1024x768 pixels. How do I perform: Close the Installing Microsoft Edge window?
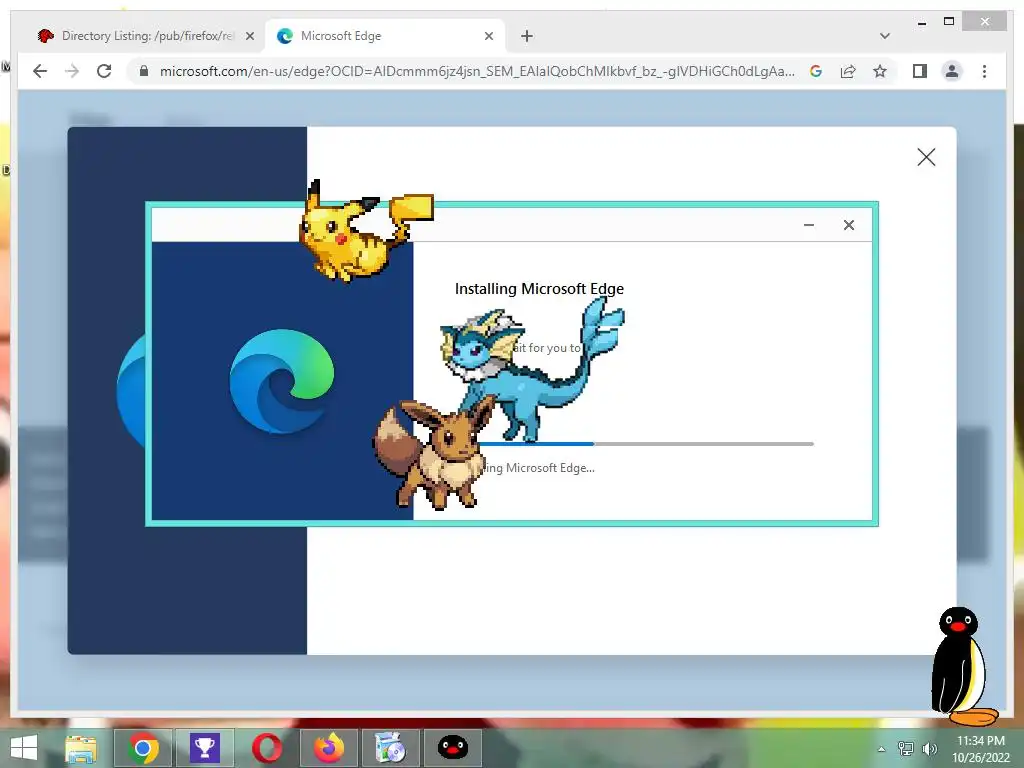tap(848, 225)
